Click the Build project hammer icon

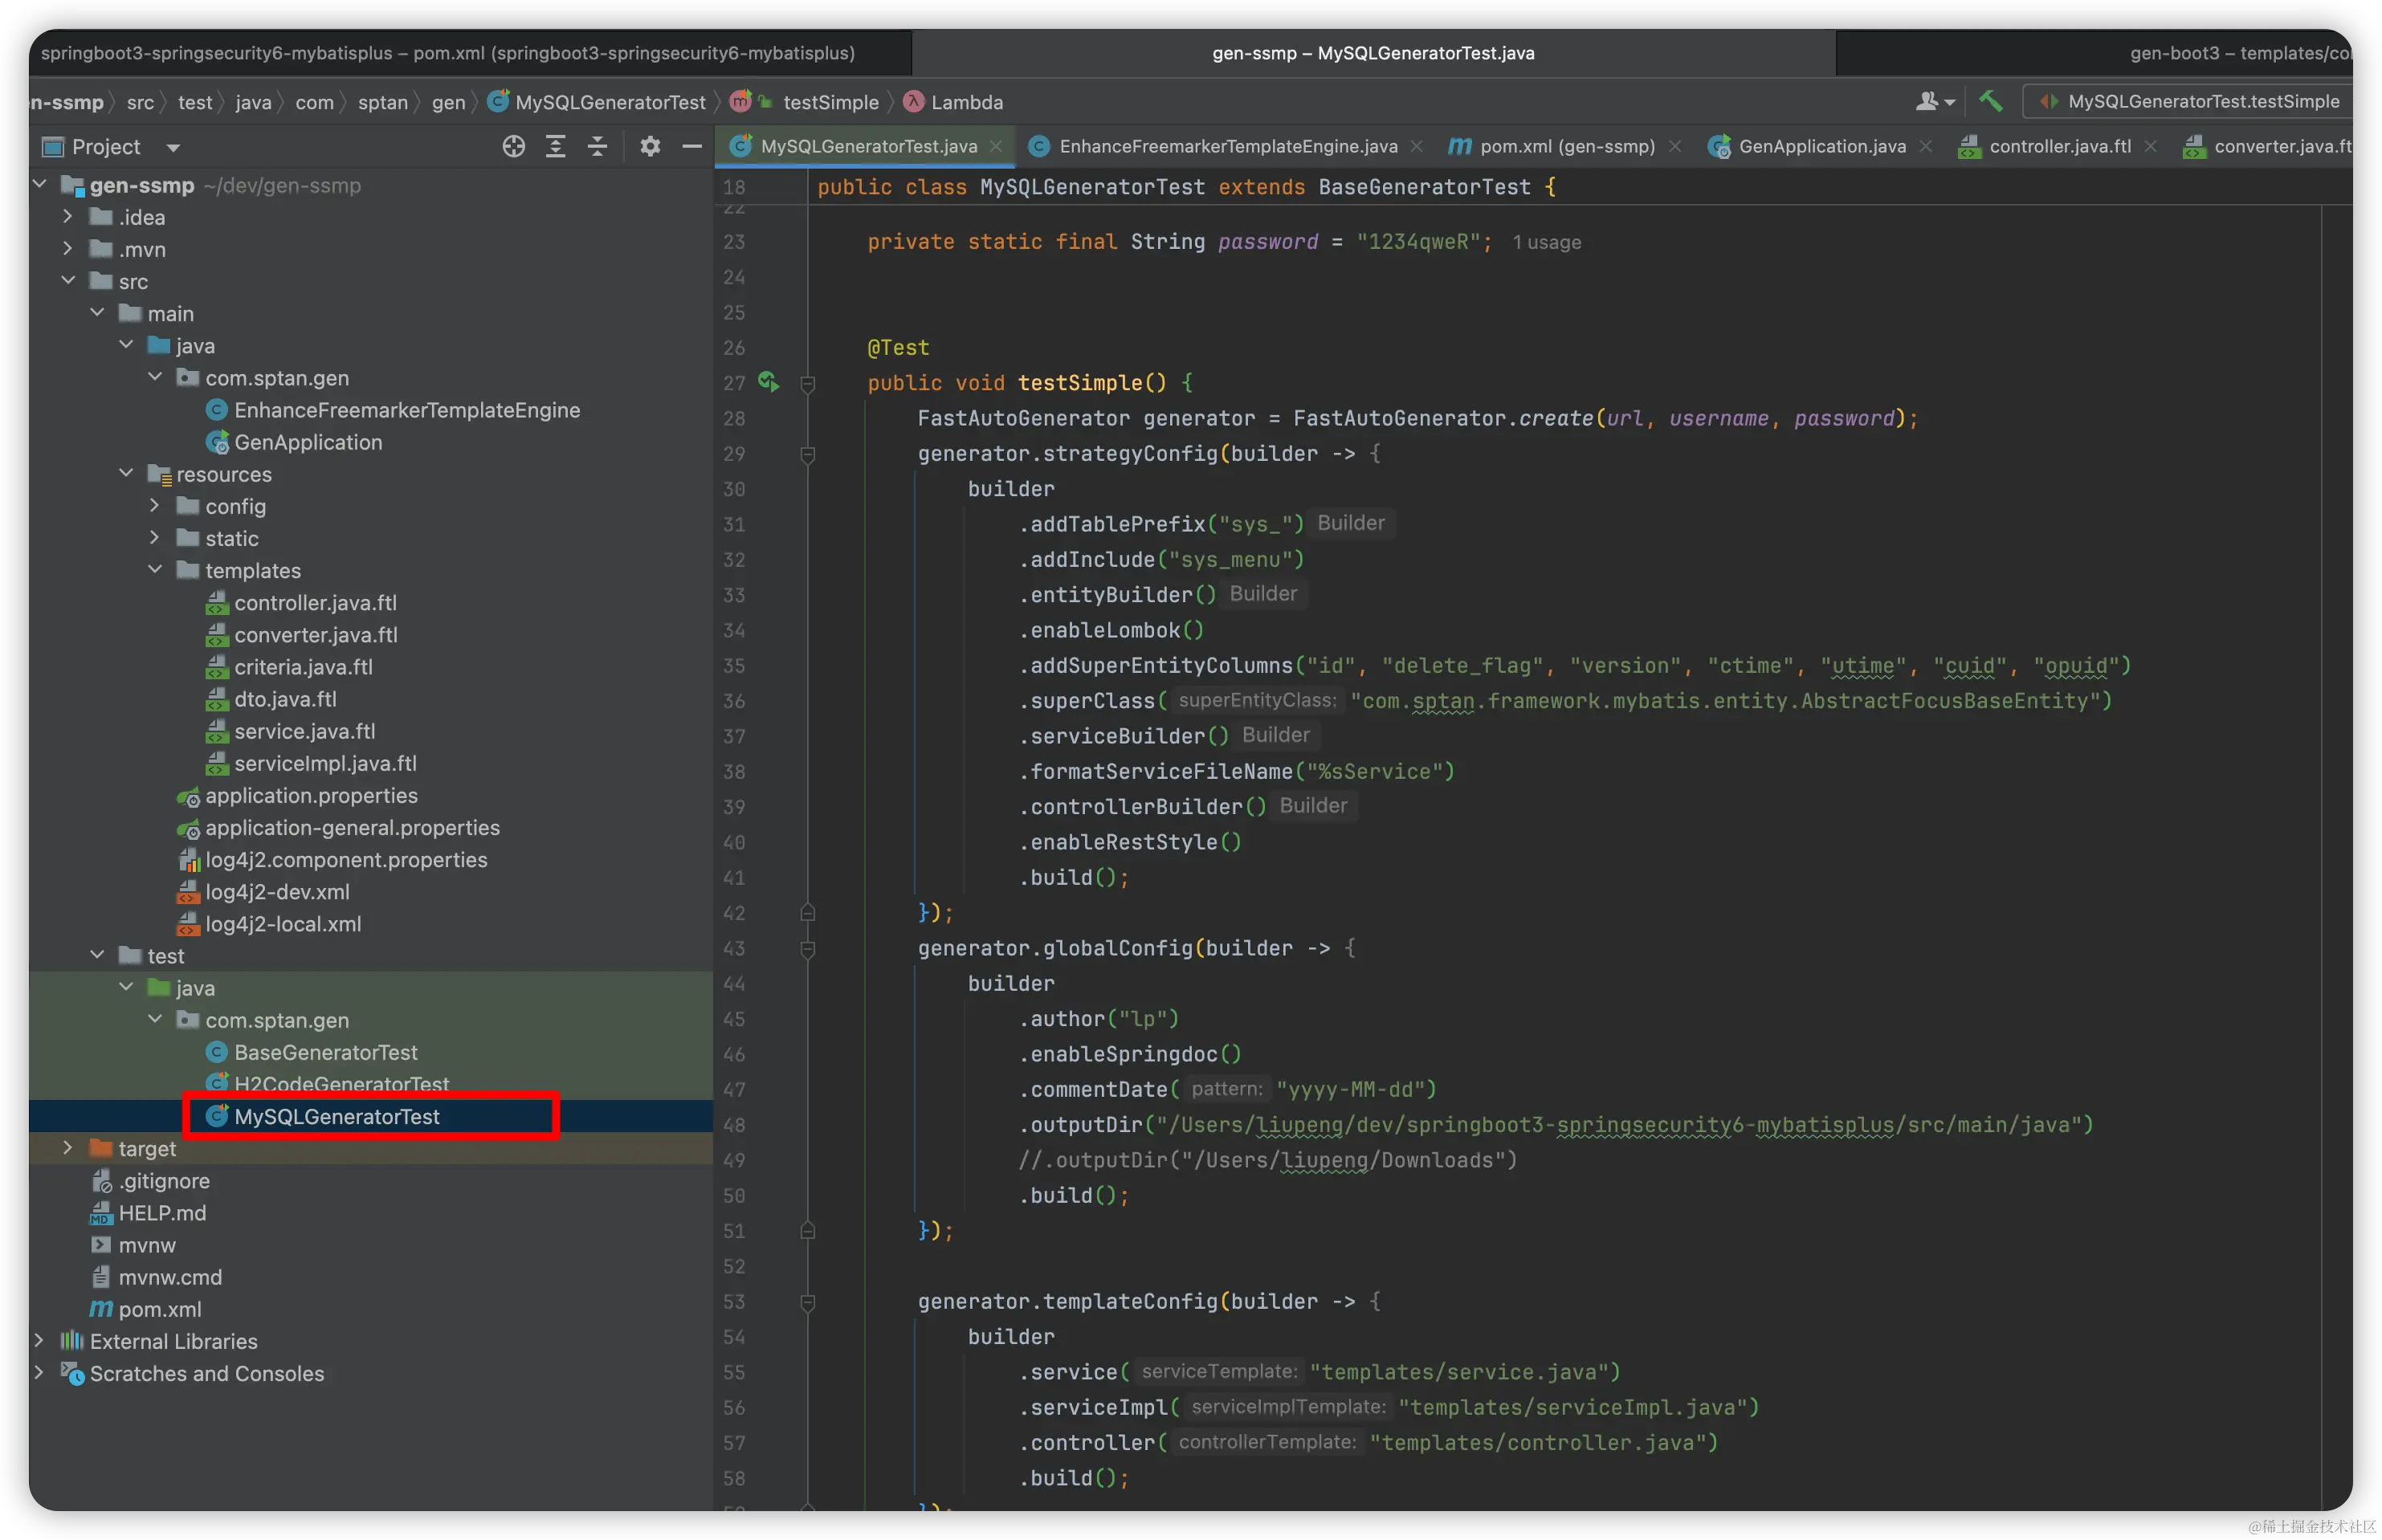coord(1990,101)
